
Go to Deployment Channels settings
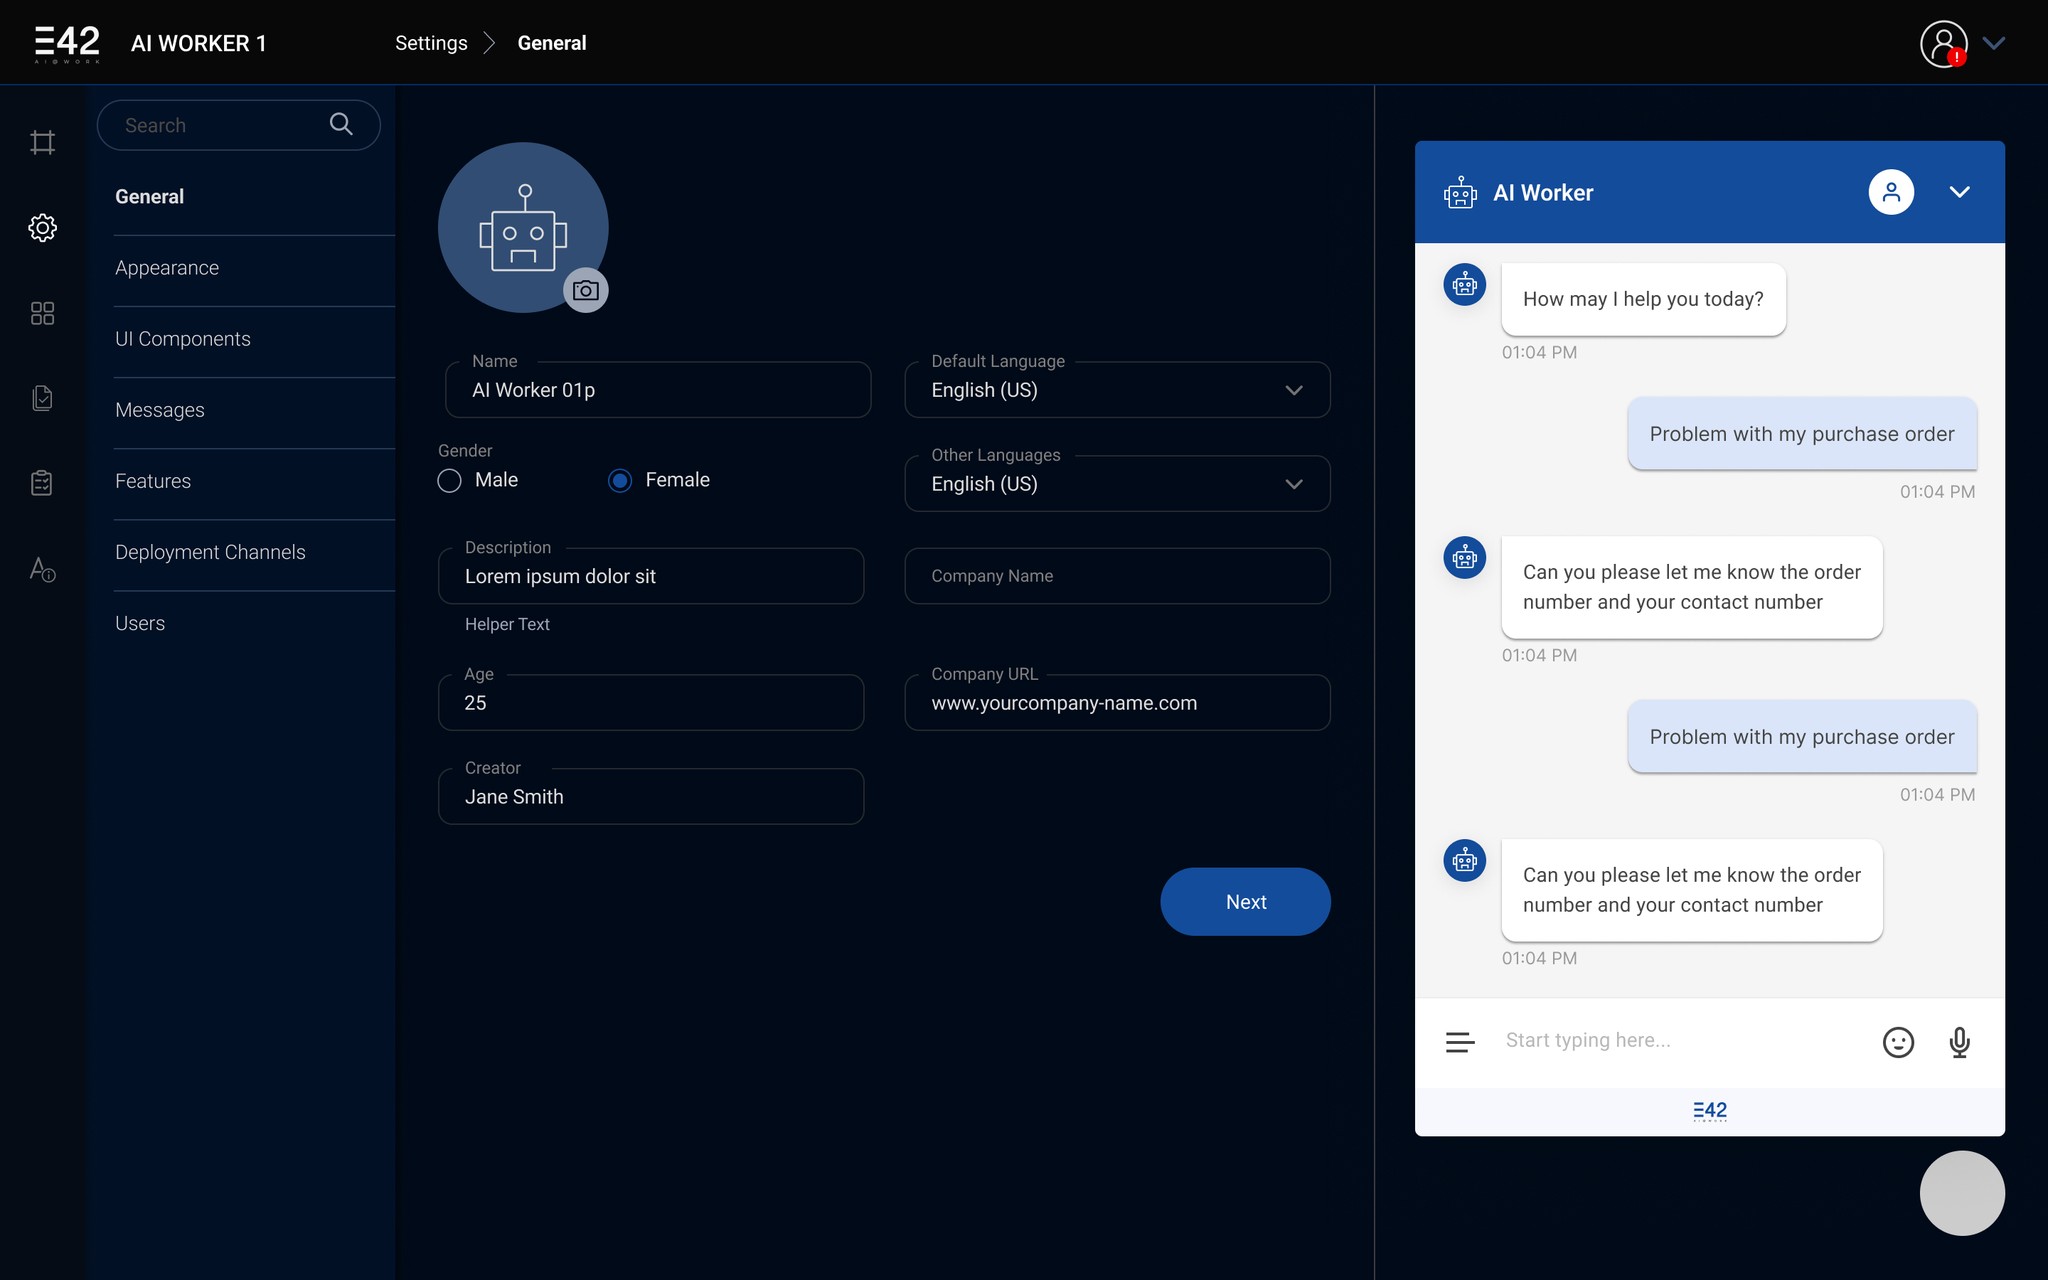[210, 552]
